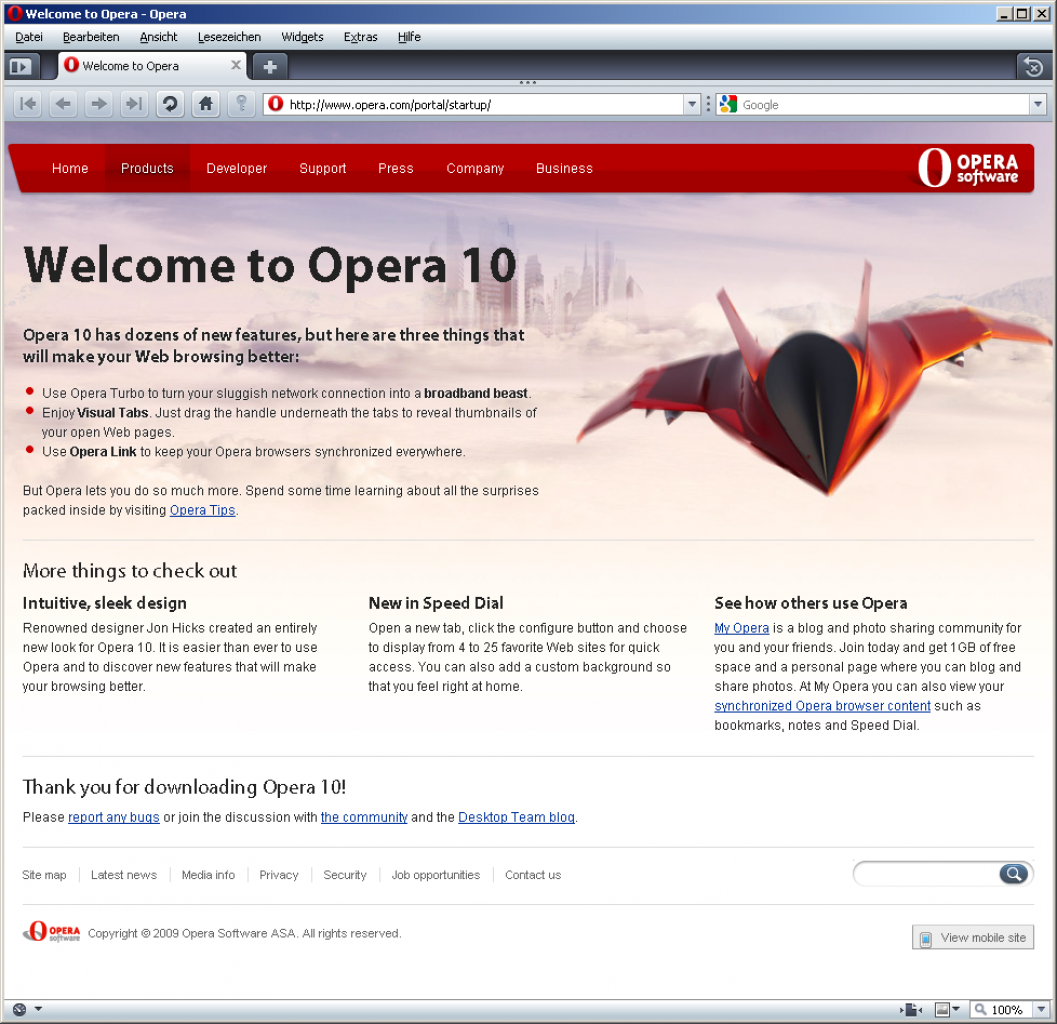
Task: Open Job opportunities footer link
Action: pyautogui.click(x=436, y=875)
